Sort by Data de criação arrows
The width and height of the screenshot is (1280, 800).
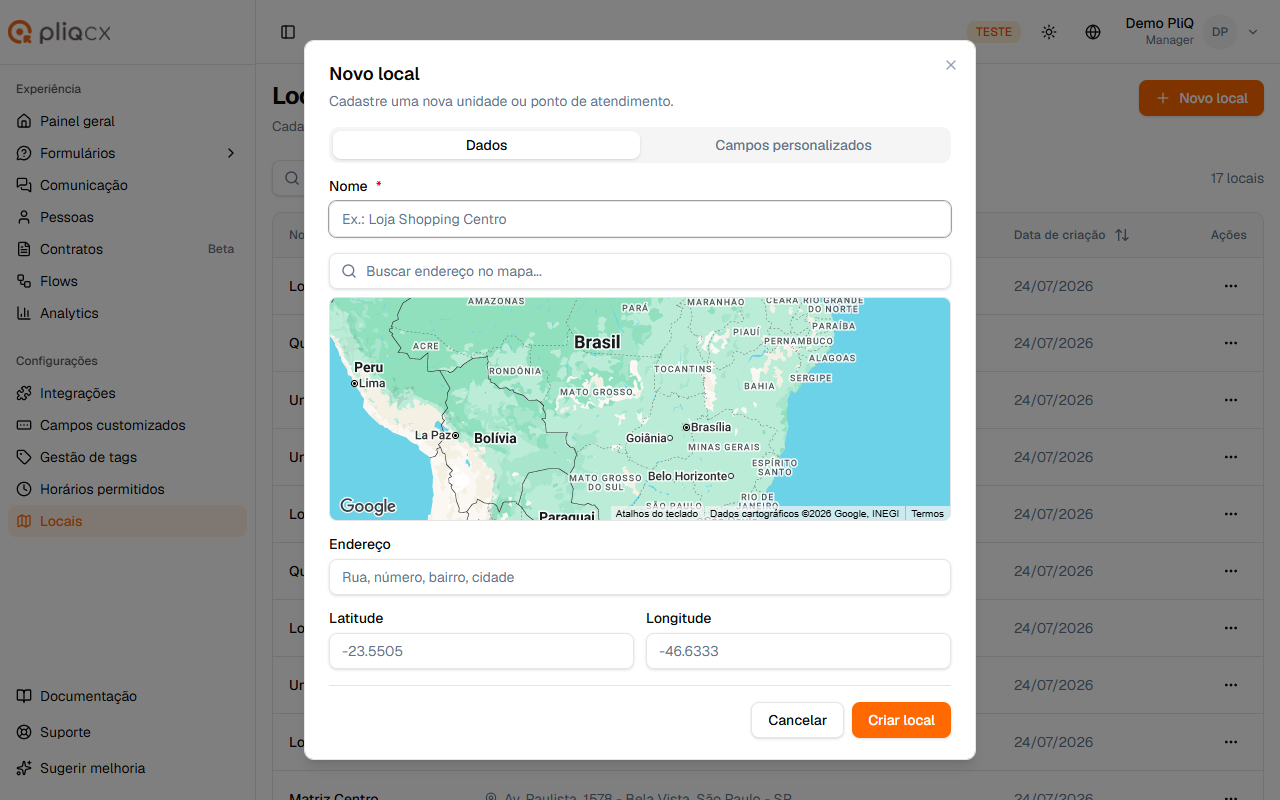tap(1122, 235)
